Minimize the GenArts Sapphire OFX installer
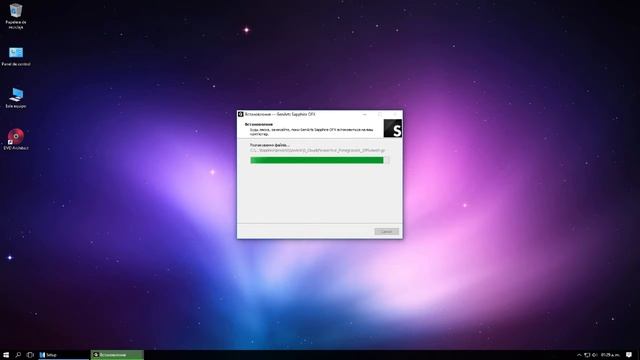The height and width of the screenshot is (360, 640). [x=364, y=114]
